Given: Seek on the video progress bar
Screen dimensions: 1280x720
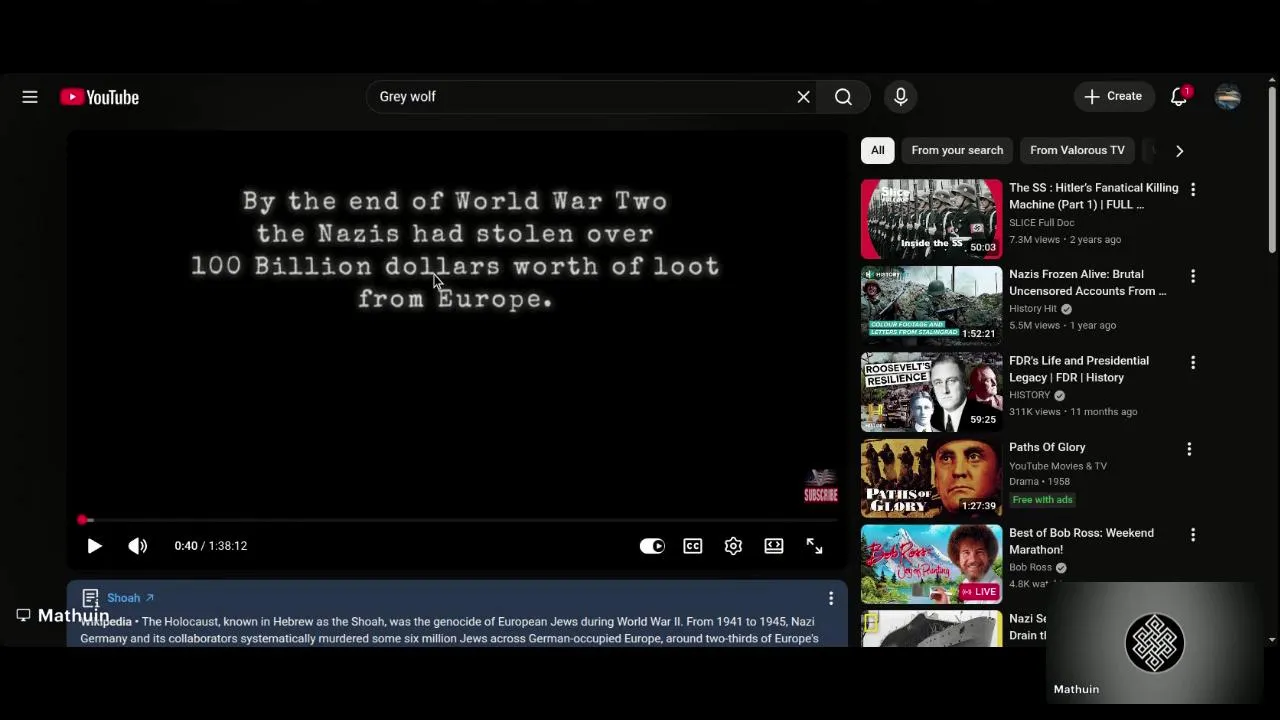Looking at the screenshot, I should (x=457, y=520).
